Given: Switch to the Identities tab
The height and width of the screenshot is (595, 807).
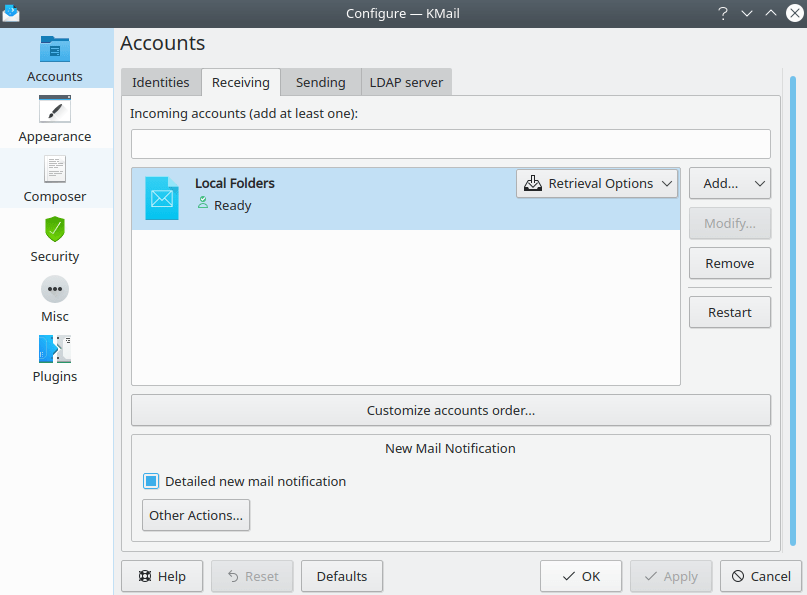Looking at the screenshot, I should [x=161, y=82].
